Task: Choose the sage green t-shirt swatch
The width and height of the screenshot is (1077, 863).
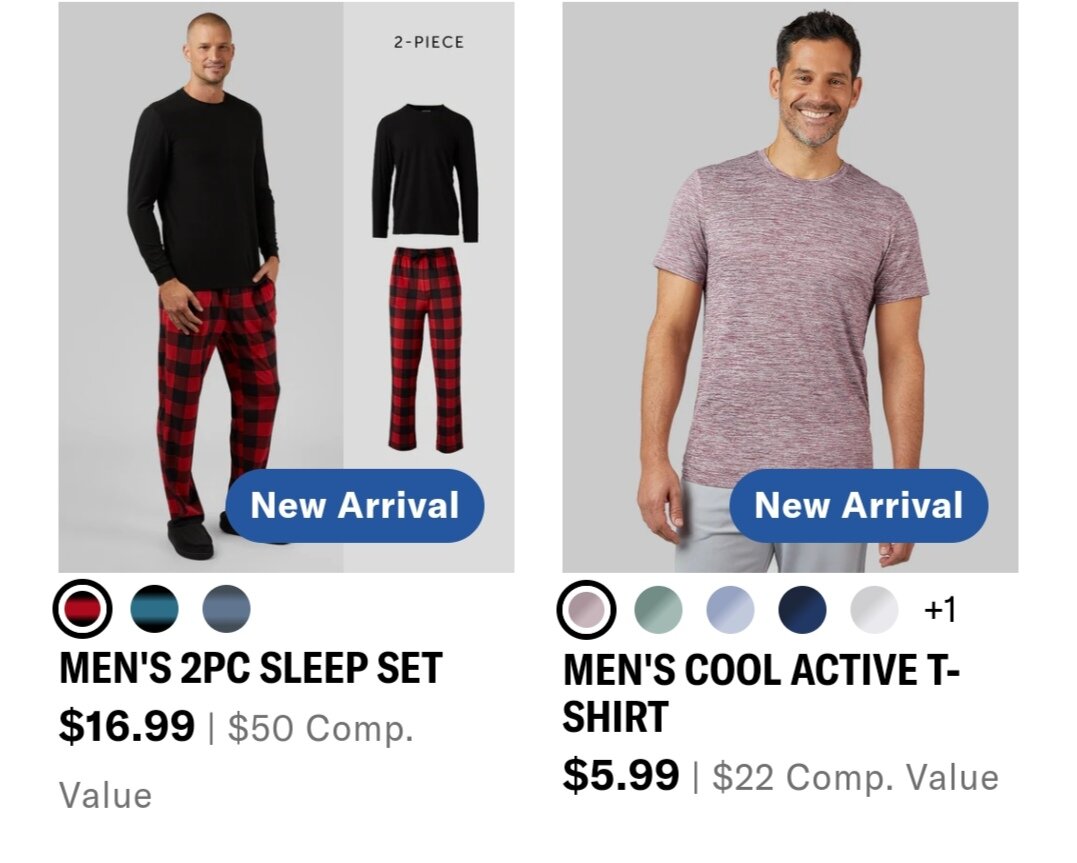Action: tap(659, 609)
